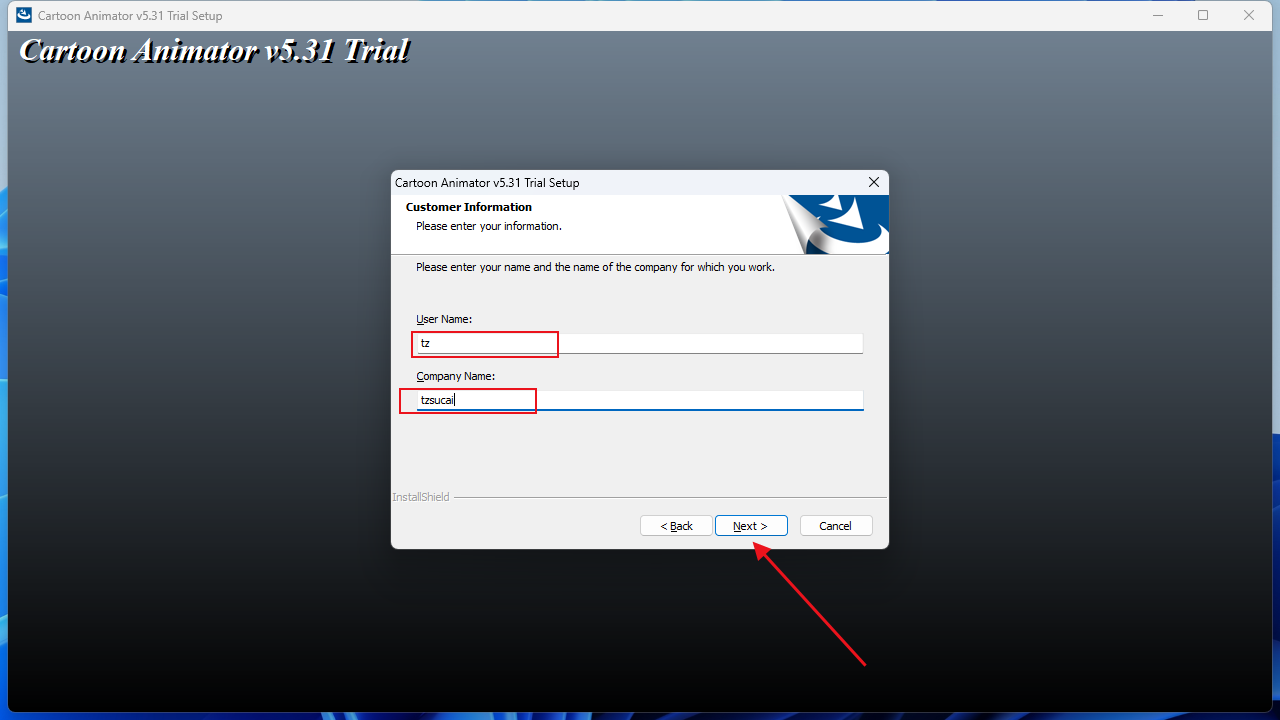Screen dimensions: 1280x720
Task: Click the Cartoon Animator icon in the title bar
Action: [24, 15]
